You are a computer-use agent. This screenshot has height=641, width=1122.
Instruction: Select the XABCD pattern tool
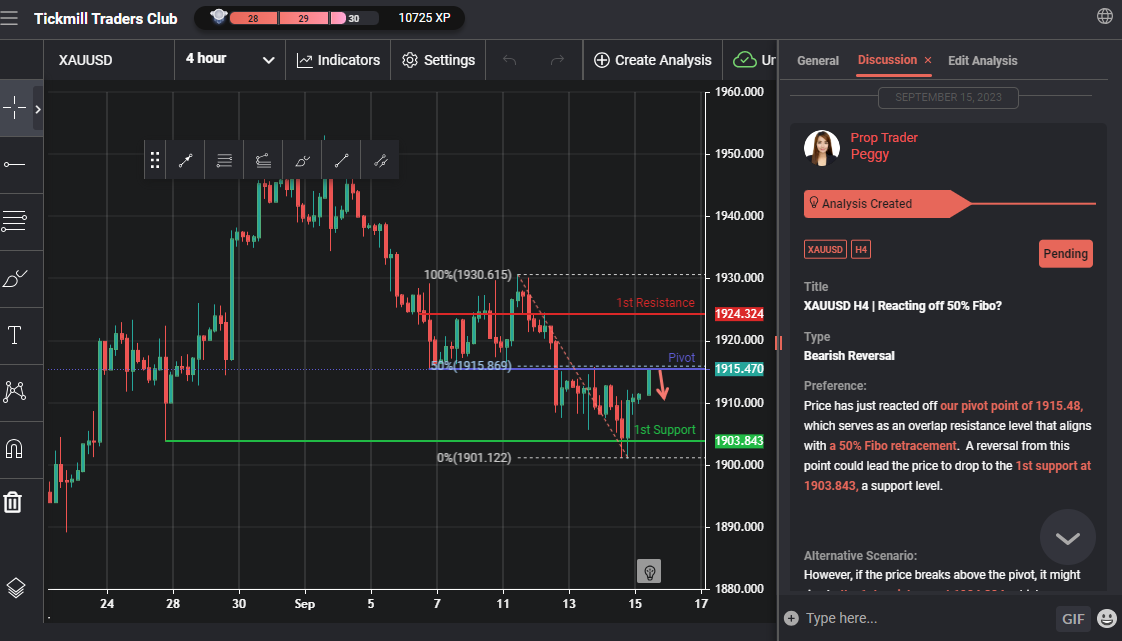(14, 391)
